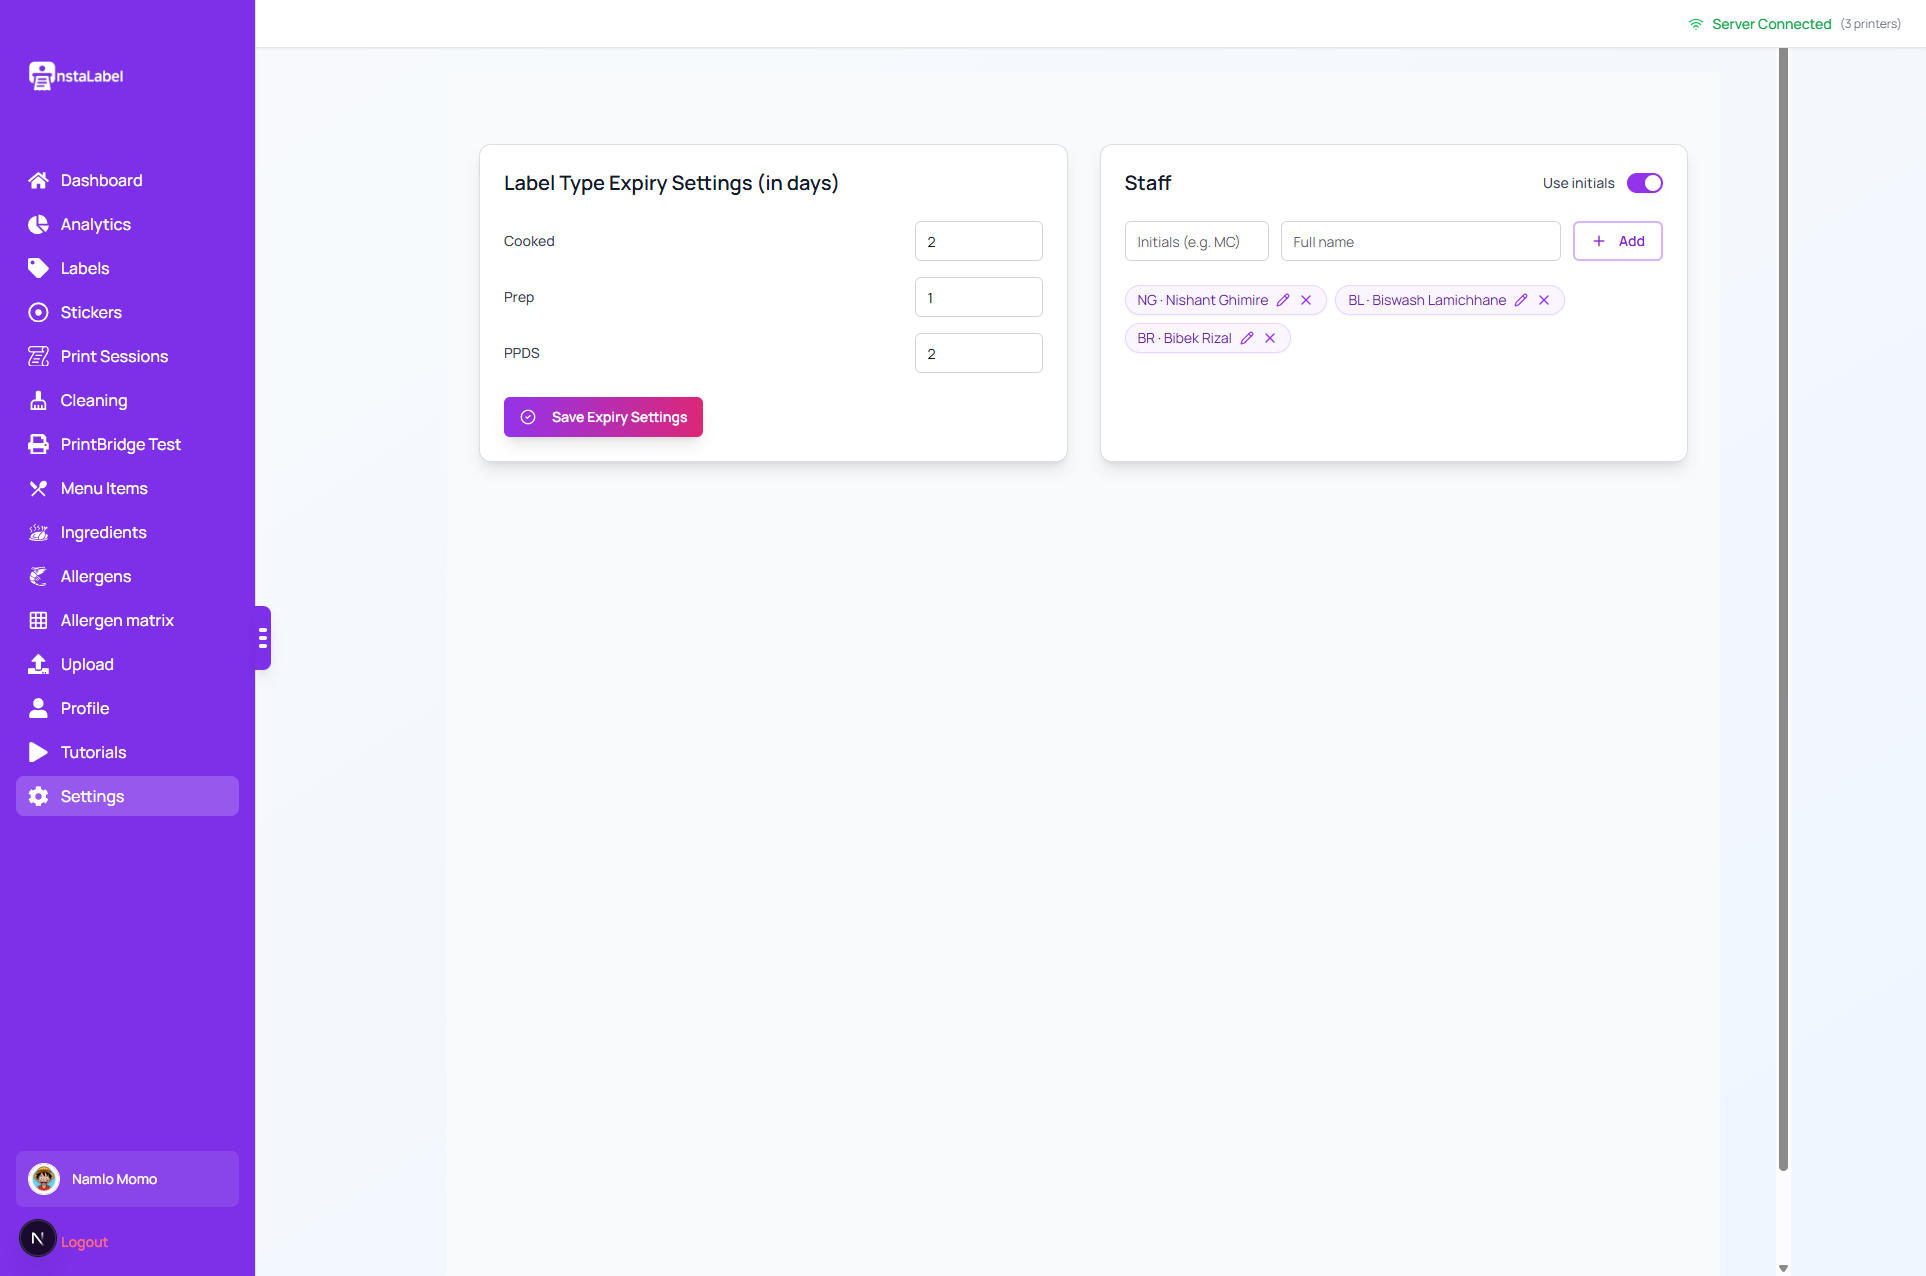
Task: Remove staff member Nishant Ghimire
Action: (1306, 300)
